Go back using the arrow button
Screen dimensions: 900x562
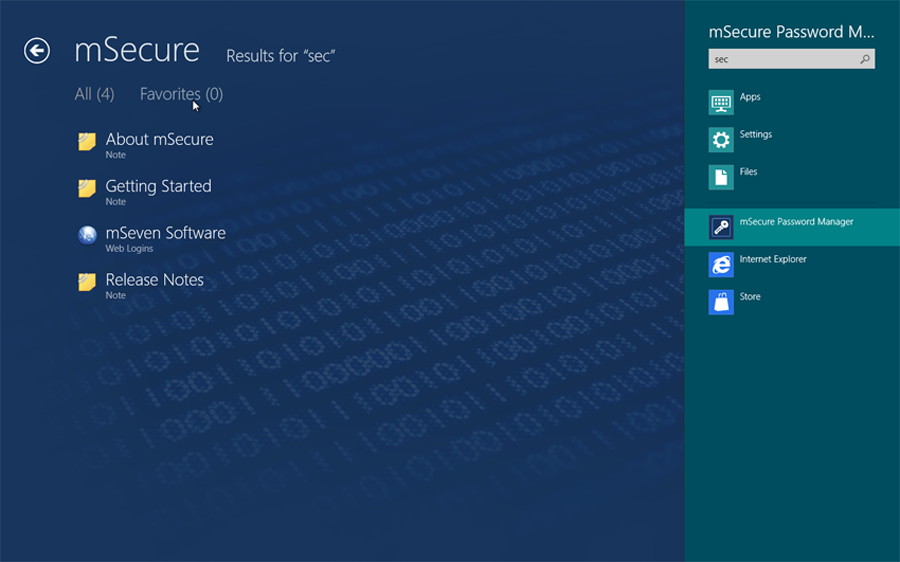[37, 51]
